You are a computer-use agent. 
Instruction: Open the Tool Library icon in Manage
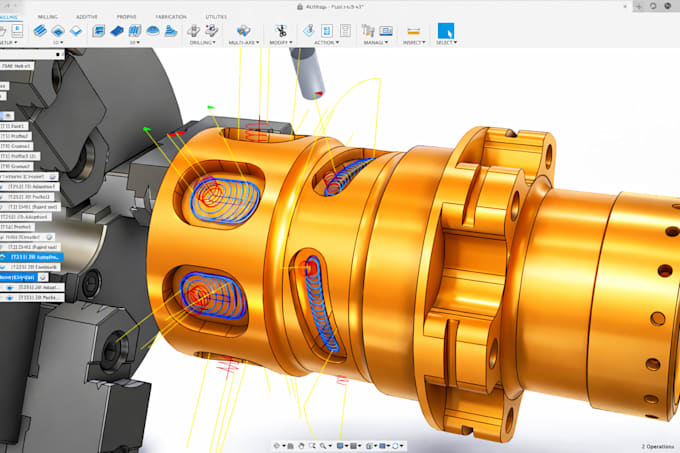pyautogui.click(x=368, y=31)
